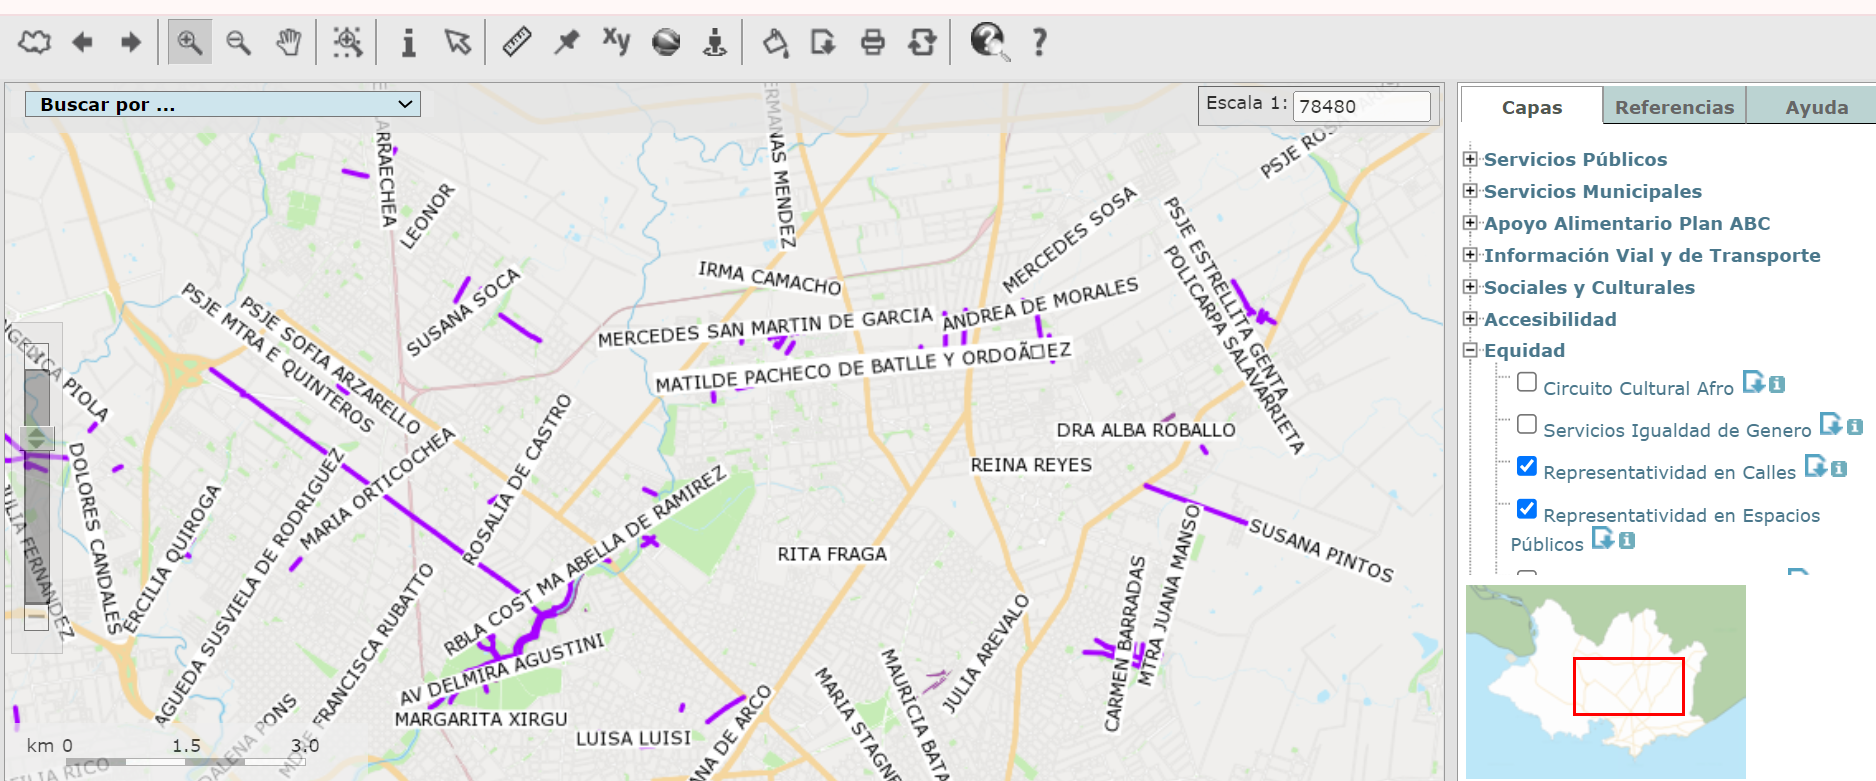This screenshot has width=1876, height=781.
Task: Click the question mark help icon
Action: point(1040,42)
